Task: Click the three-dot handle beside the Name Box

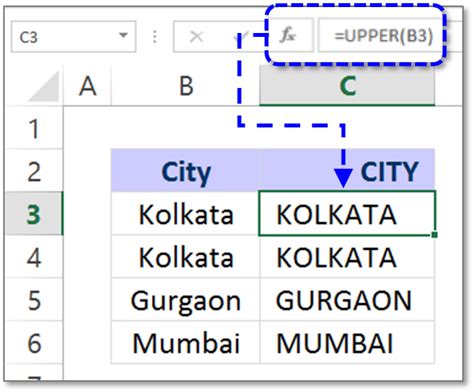Action: [155, 37]
